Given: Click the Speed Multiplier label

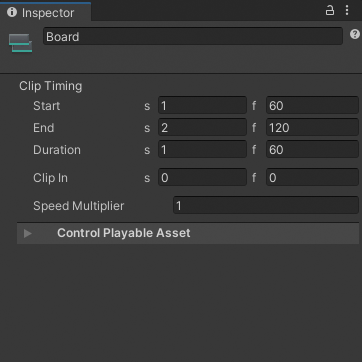Looking at the screenshot, I should coord(78,206).
